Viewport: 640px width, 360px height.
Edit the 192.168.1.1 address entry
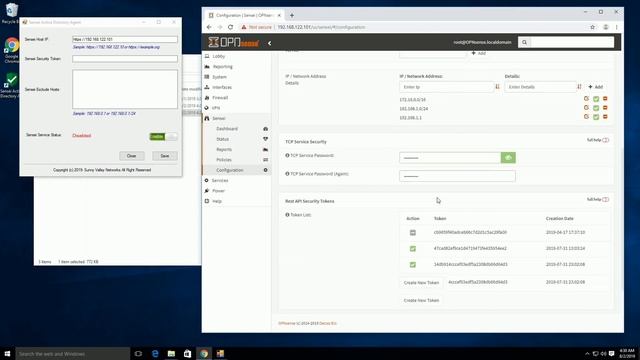click(x=587, y=117)
